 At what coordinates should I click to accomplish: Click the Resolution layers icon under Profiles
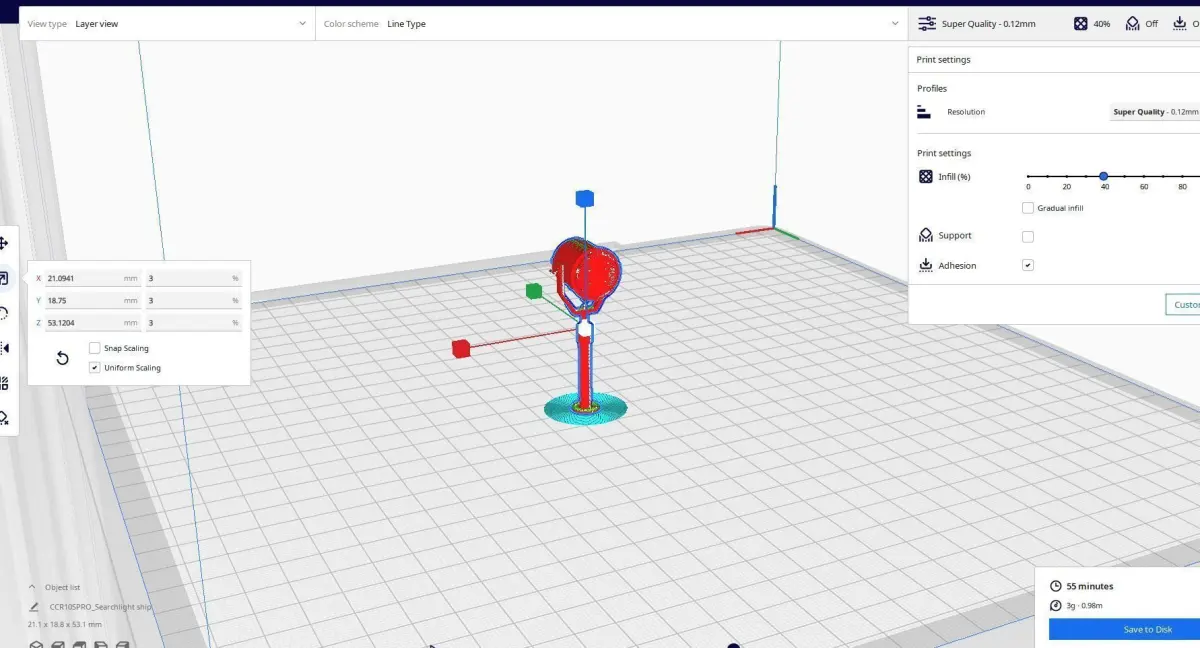click(x=924, y=111)
